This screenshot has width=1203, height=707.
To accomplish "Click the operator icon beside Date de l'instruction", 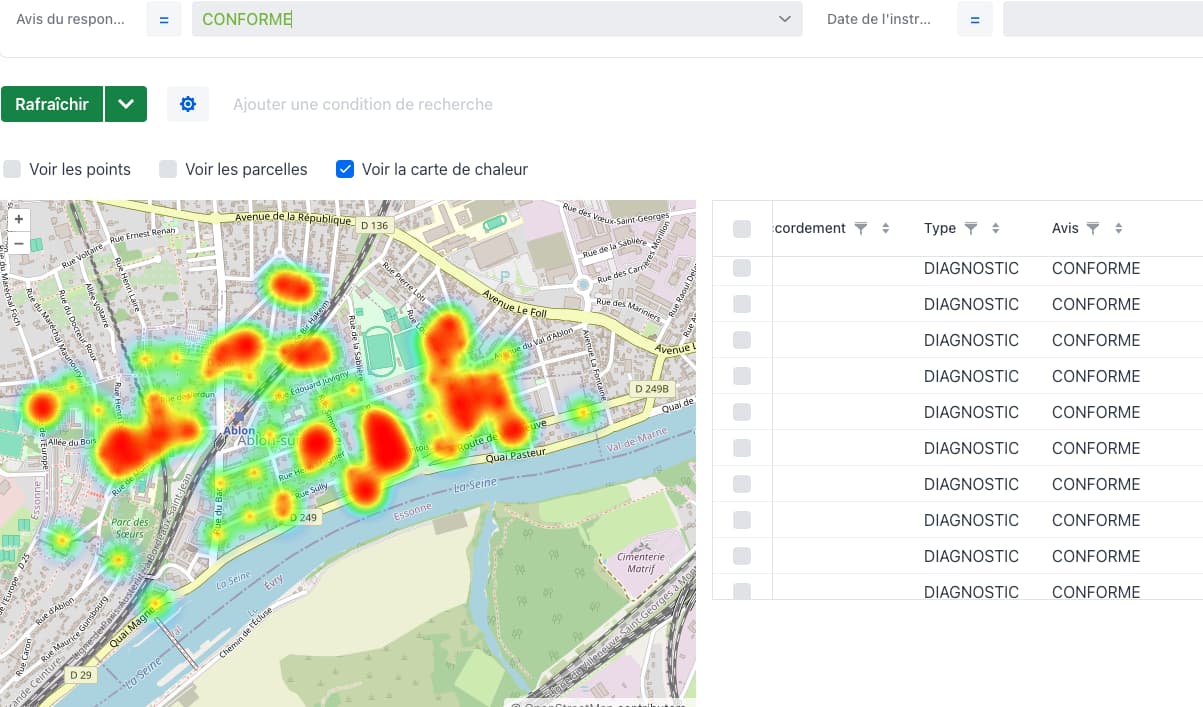I will pyautogui.click(x=974, y=18).
